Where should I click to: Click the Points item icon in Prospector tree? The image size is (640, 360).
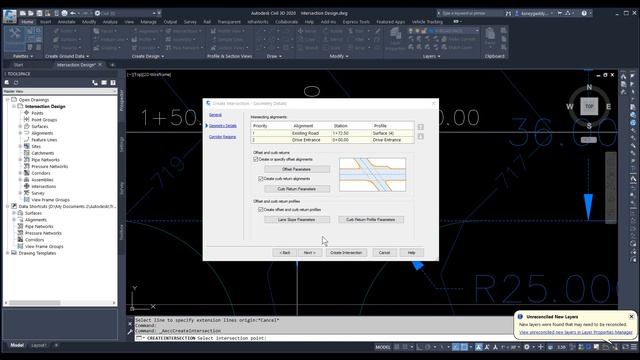(x=27, y=113)
